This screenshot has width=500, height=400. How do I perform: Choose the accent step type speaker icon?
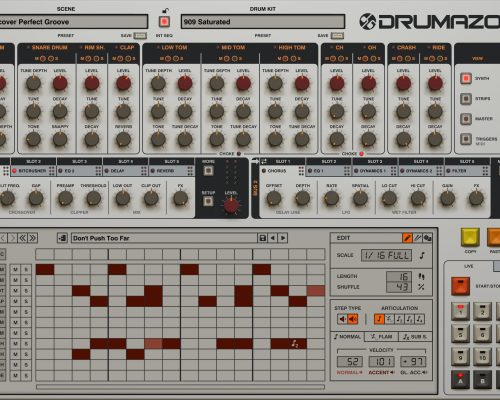(x=353, y=319)
